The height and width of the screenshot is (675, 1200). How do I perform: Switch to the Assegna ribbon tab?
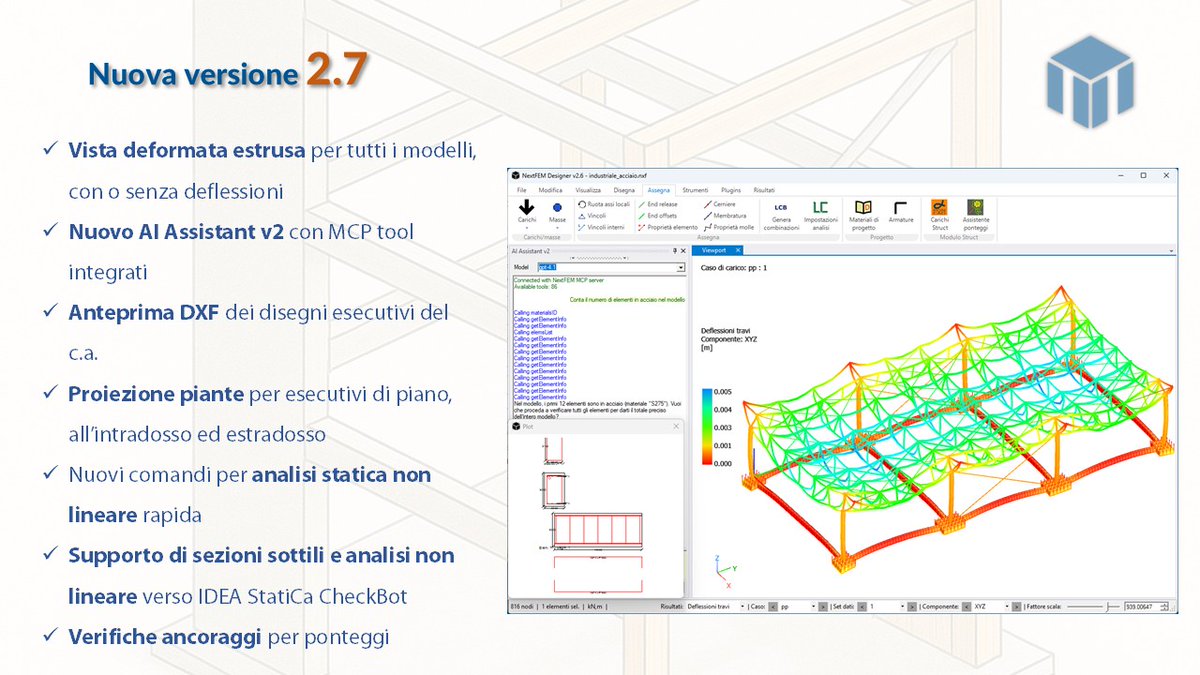[x=659, y=190]
